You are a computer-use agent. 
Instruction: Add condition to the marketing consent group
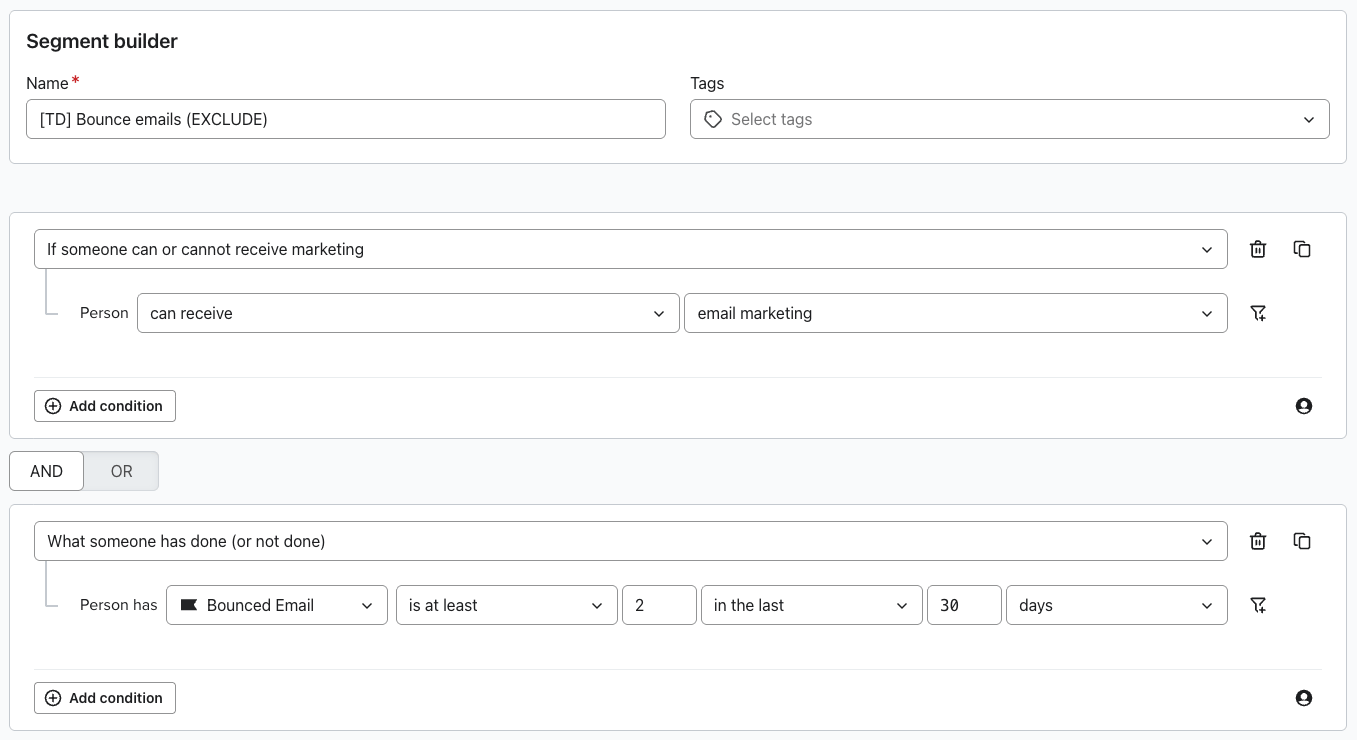coord(105,406)
